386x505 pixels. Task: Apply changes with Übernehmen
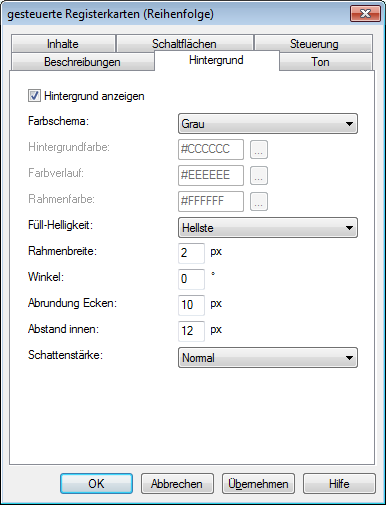pos(258,483)
